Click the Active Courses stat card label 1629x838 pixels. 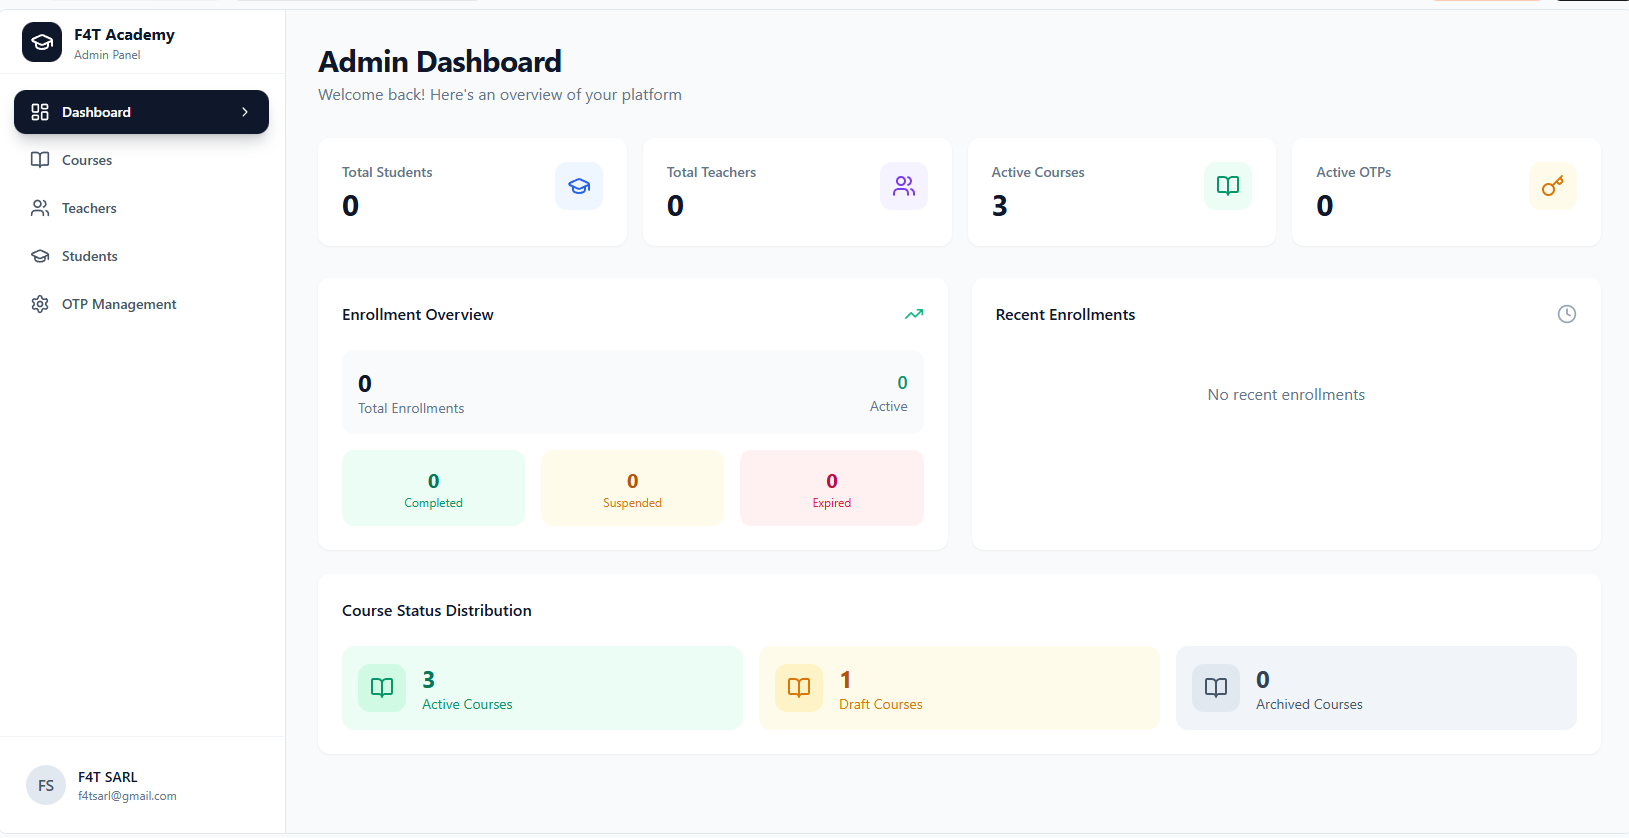coord(1038,172)
